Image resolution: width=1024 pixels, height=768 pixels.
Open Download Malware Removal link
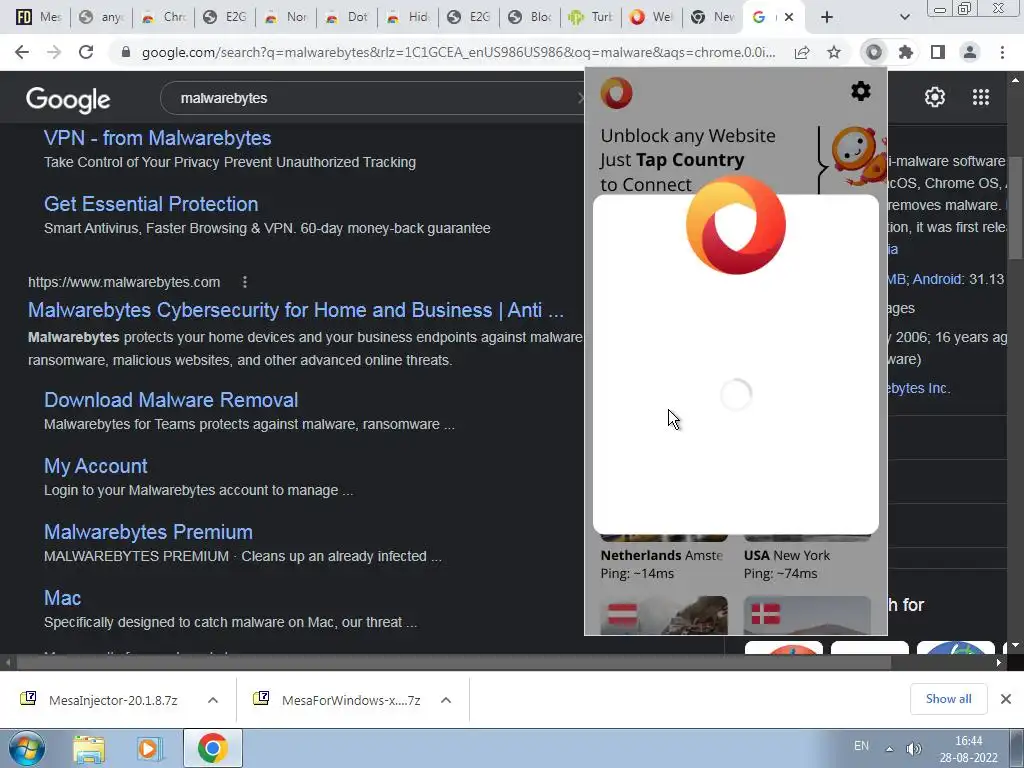click(x=171, y=400)
